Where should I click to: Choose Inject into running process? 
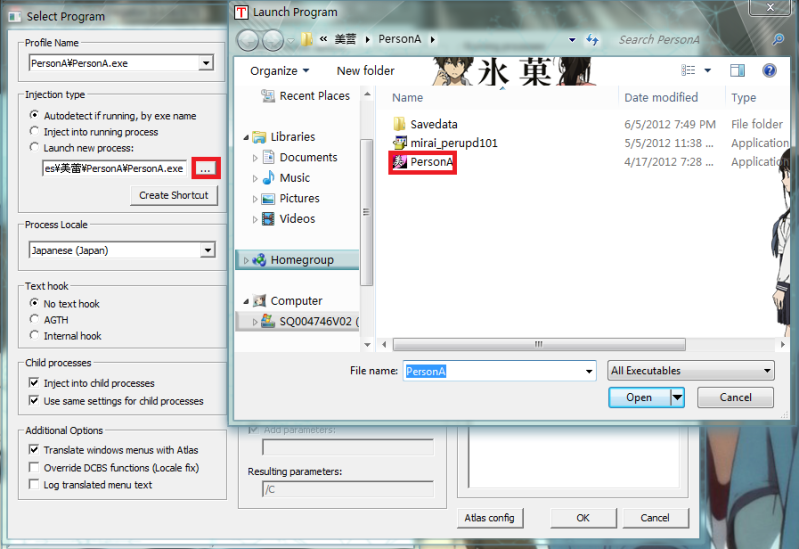coord(35,132)
